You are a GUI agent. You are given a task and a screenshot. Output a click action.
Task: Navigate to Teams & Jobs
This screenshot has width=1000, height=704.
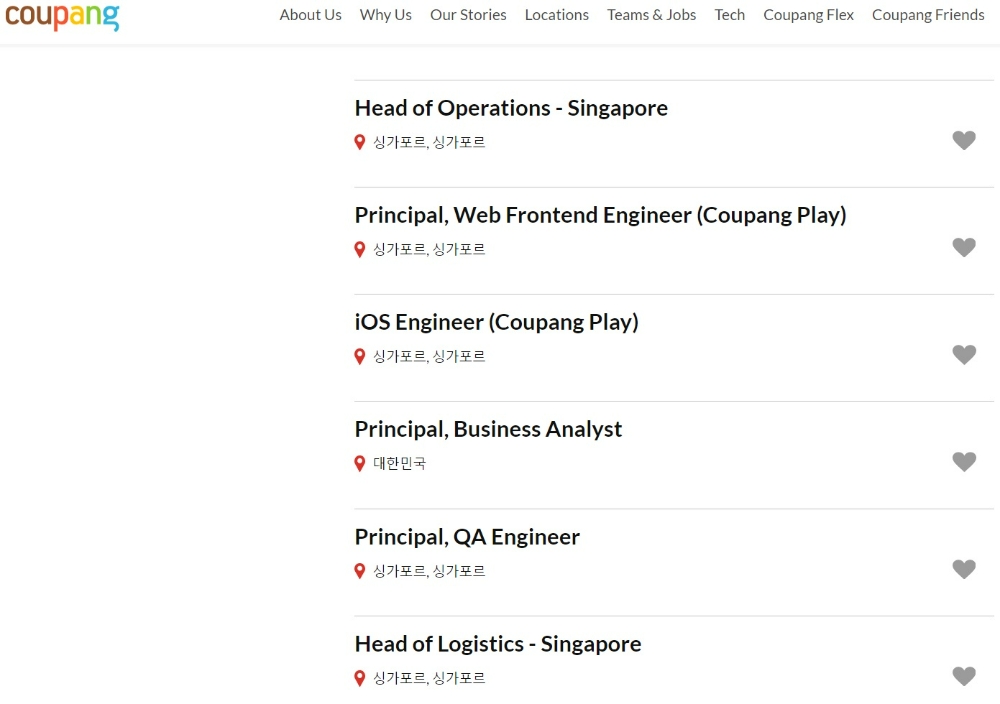(x=651, y=15)
